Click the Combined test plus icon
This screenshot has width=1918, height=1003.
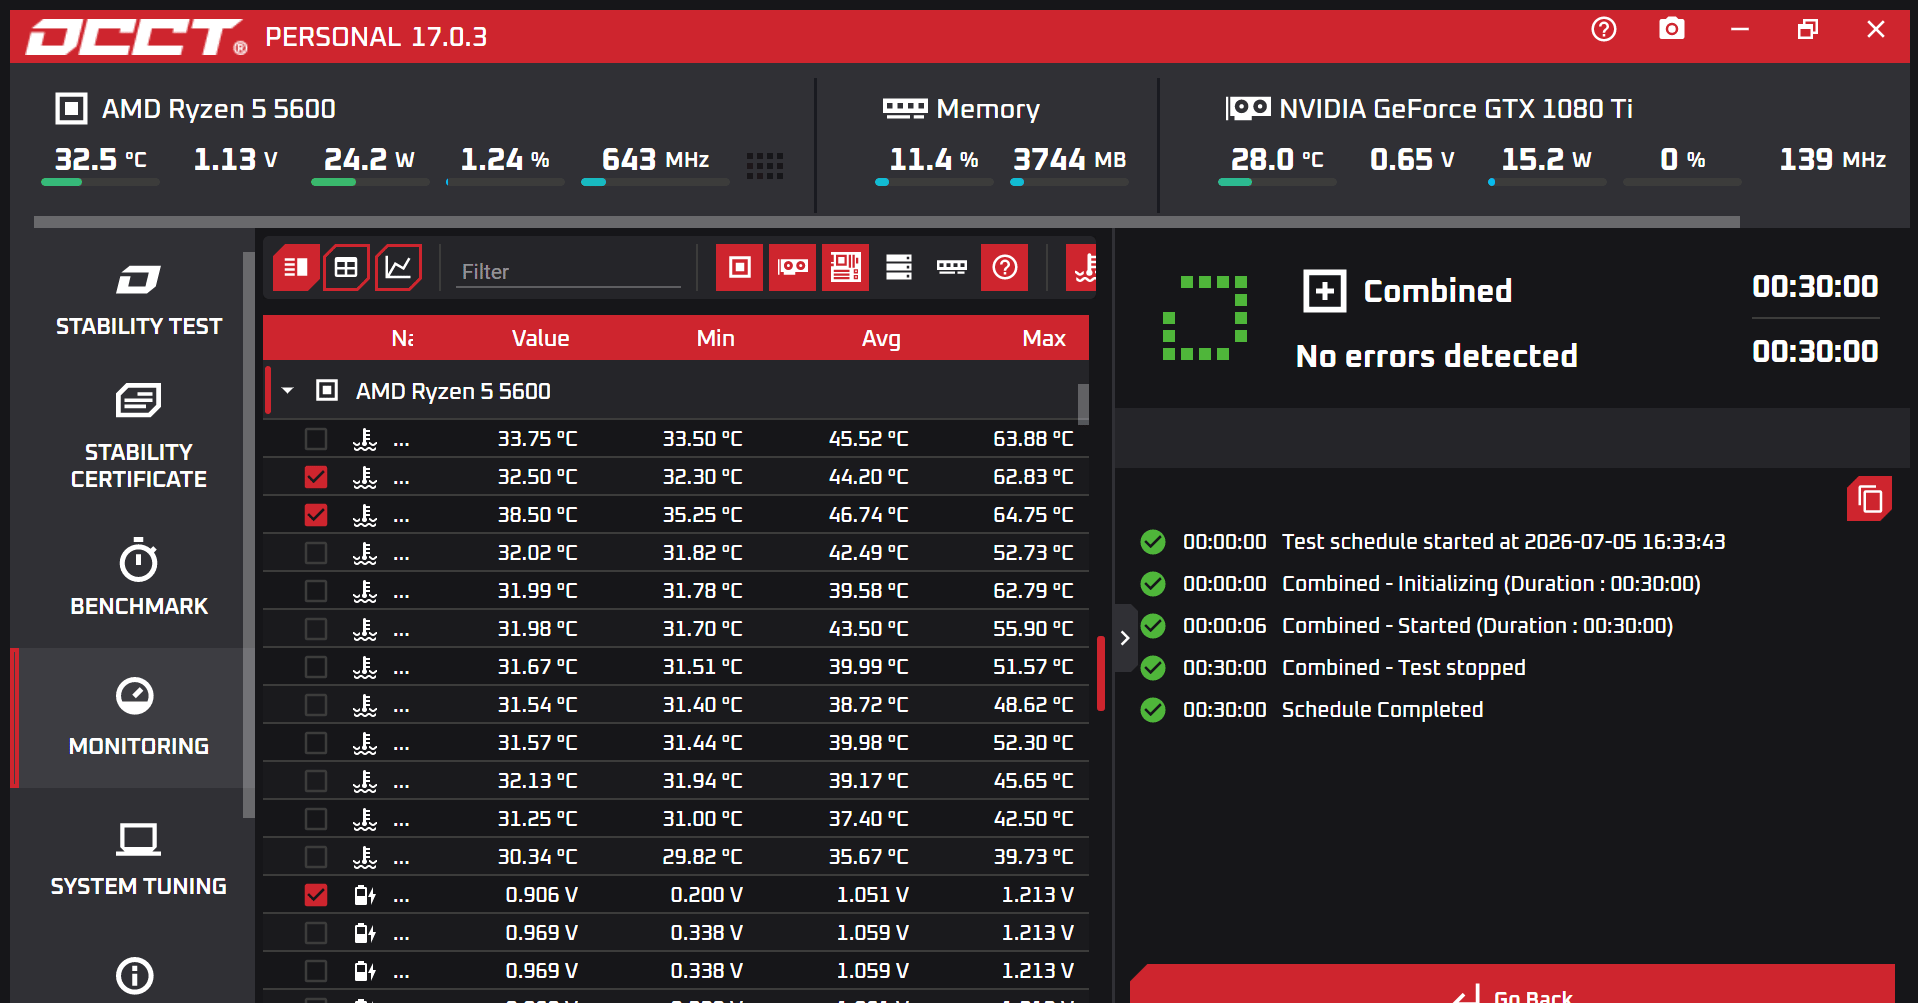(x=1325, y=292)
